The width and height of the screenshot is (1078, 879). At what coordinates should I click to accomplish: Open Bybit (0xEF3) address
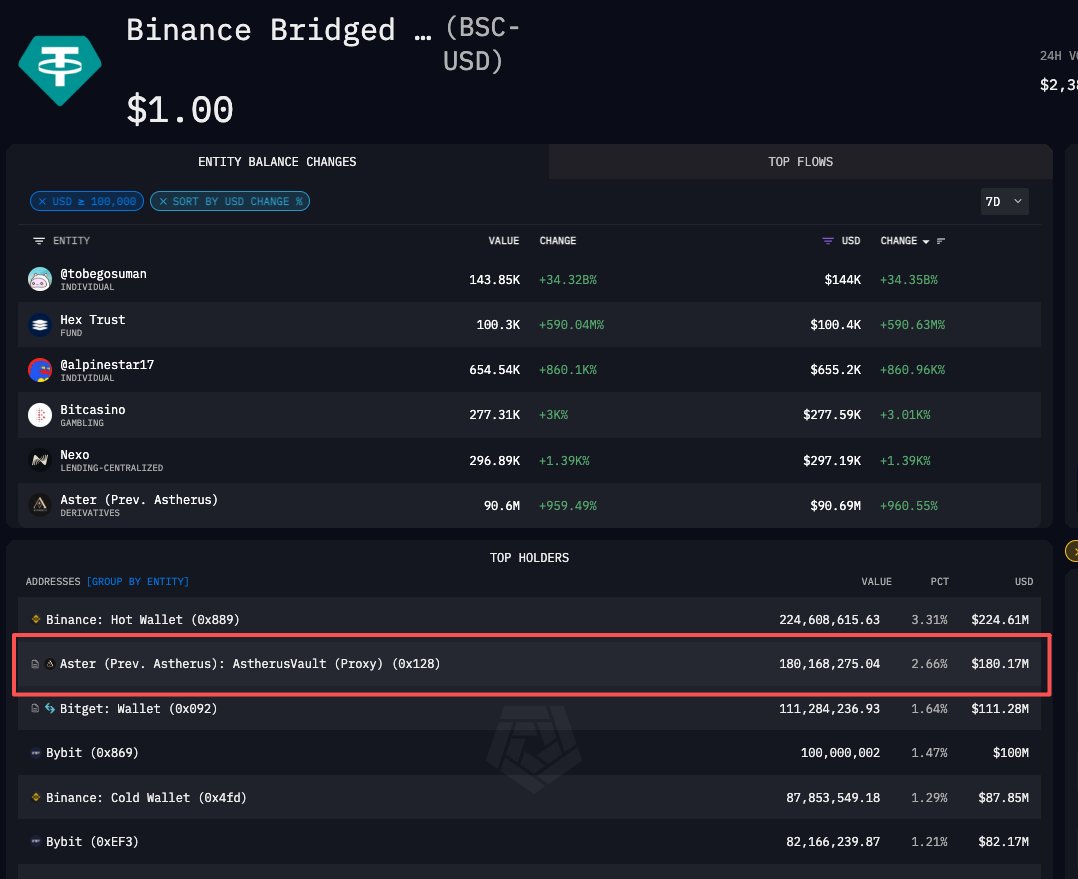92,841
